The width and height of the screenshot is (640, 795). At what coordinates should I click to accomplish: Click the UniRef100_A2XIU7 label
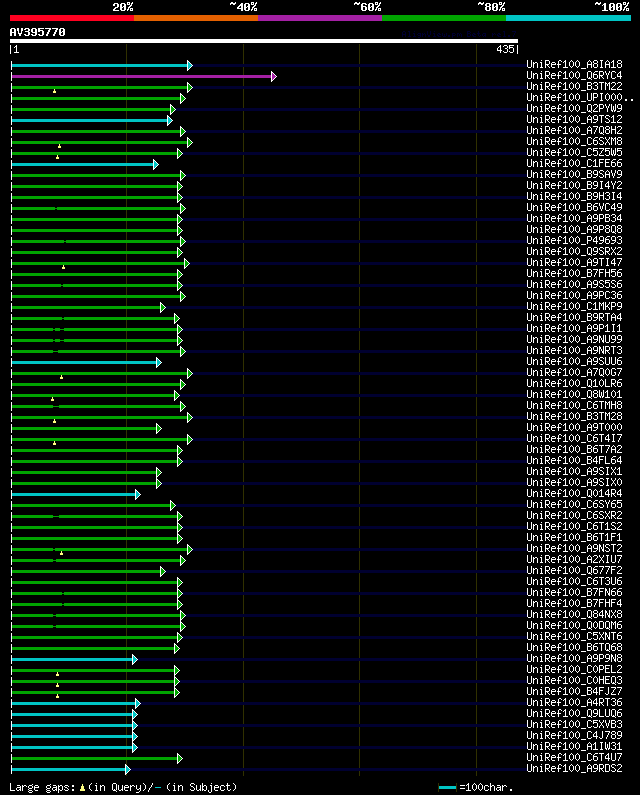(x=574, y=559)
